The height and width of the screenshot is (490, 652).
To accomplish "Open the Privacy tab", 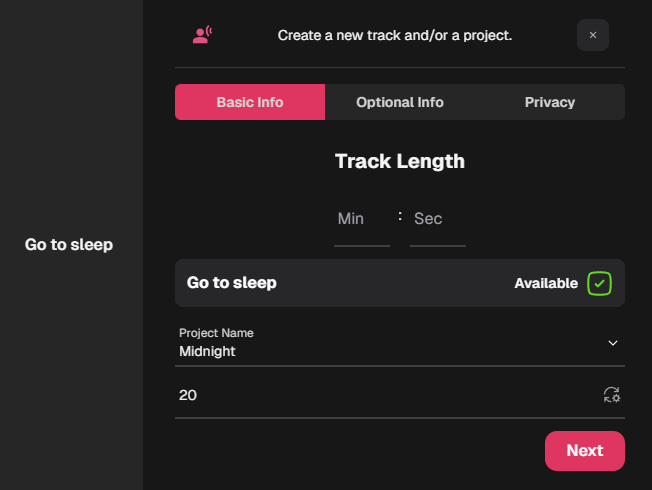I will 550,102.
